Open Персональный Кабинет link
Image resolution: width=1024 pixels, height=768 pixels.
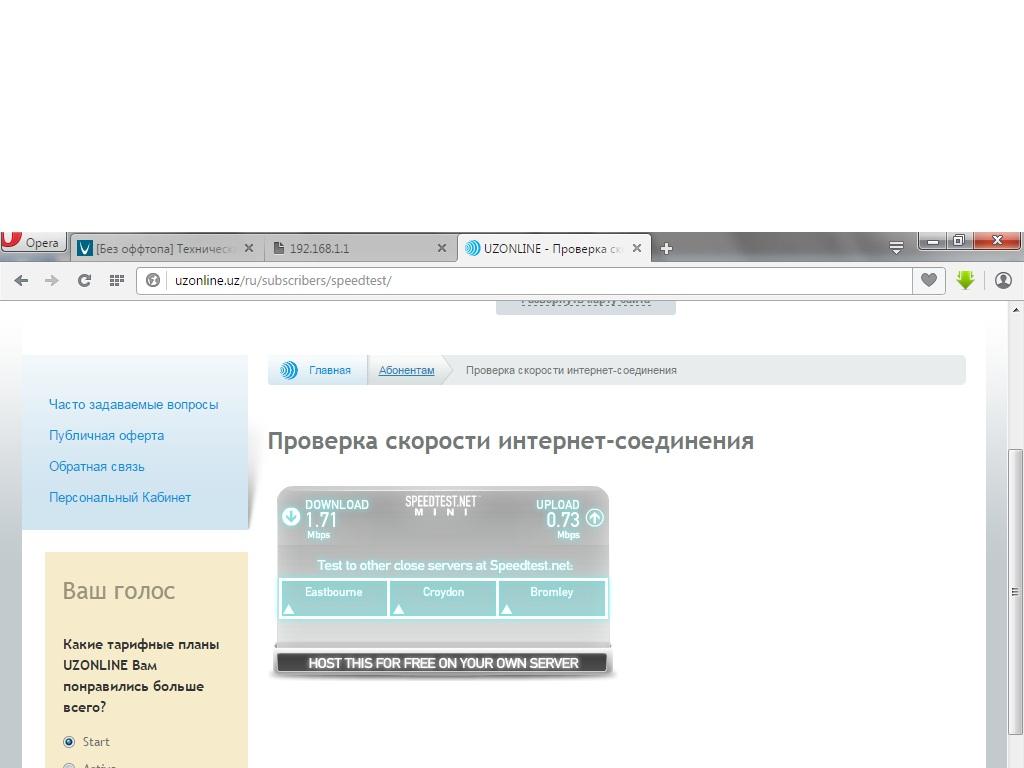click(x=120, y=498)
